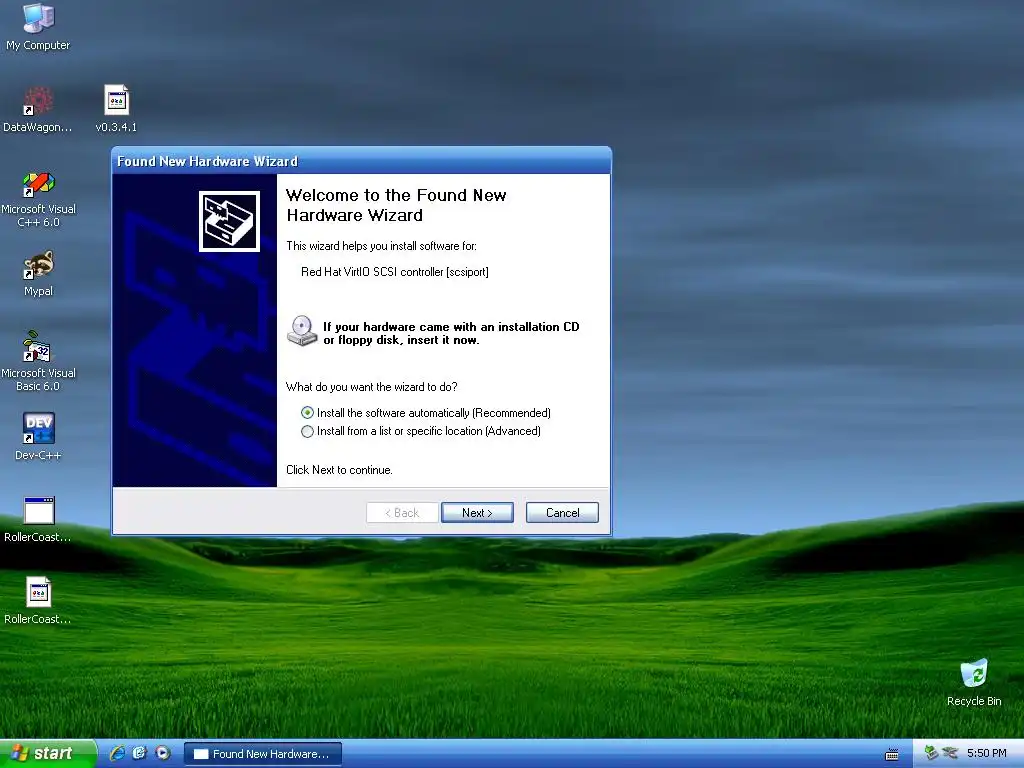Cancel the Found New Hardware Wizard

point(562,513)
